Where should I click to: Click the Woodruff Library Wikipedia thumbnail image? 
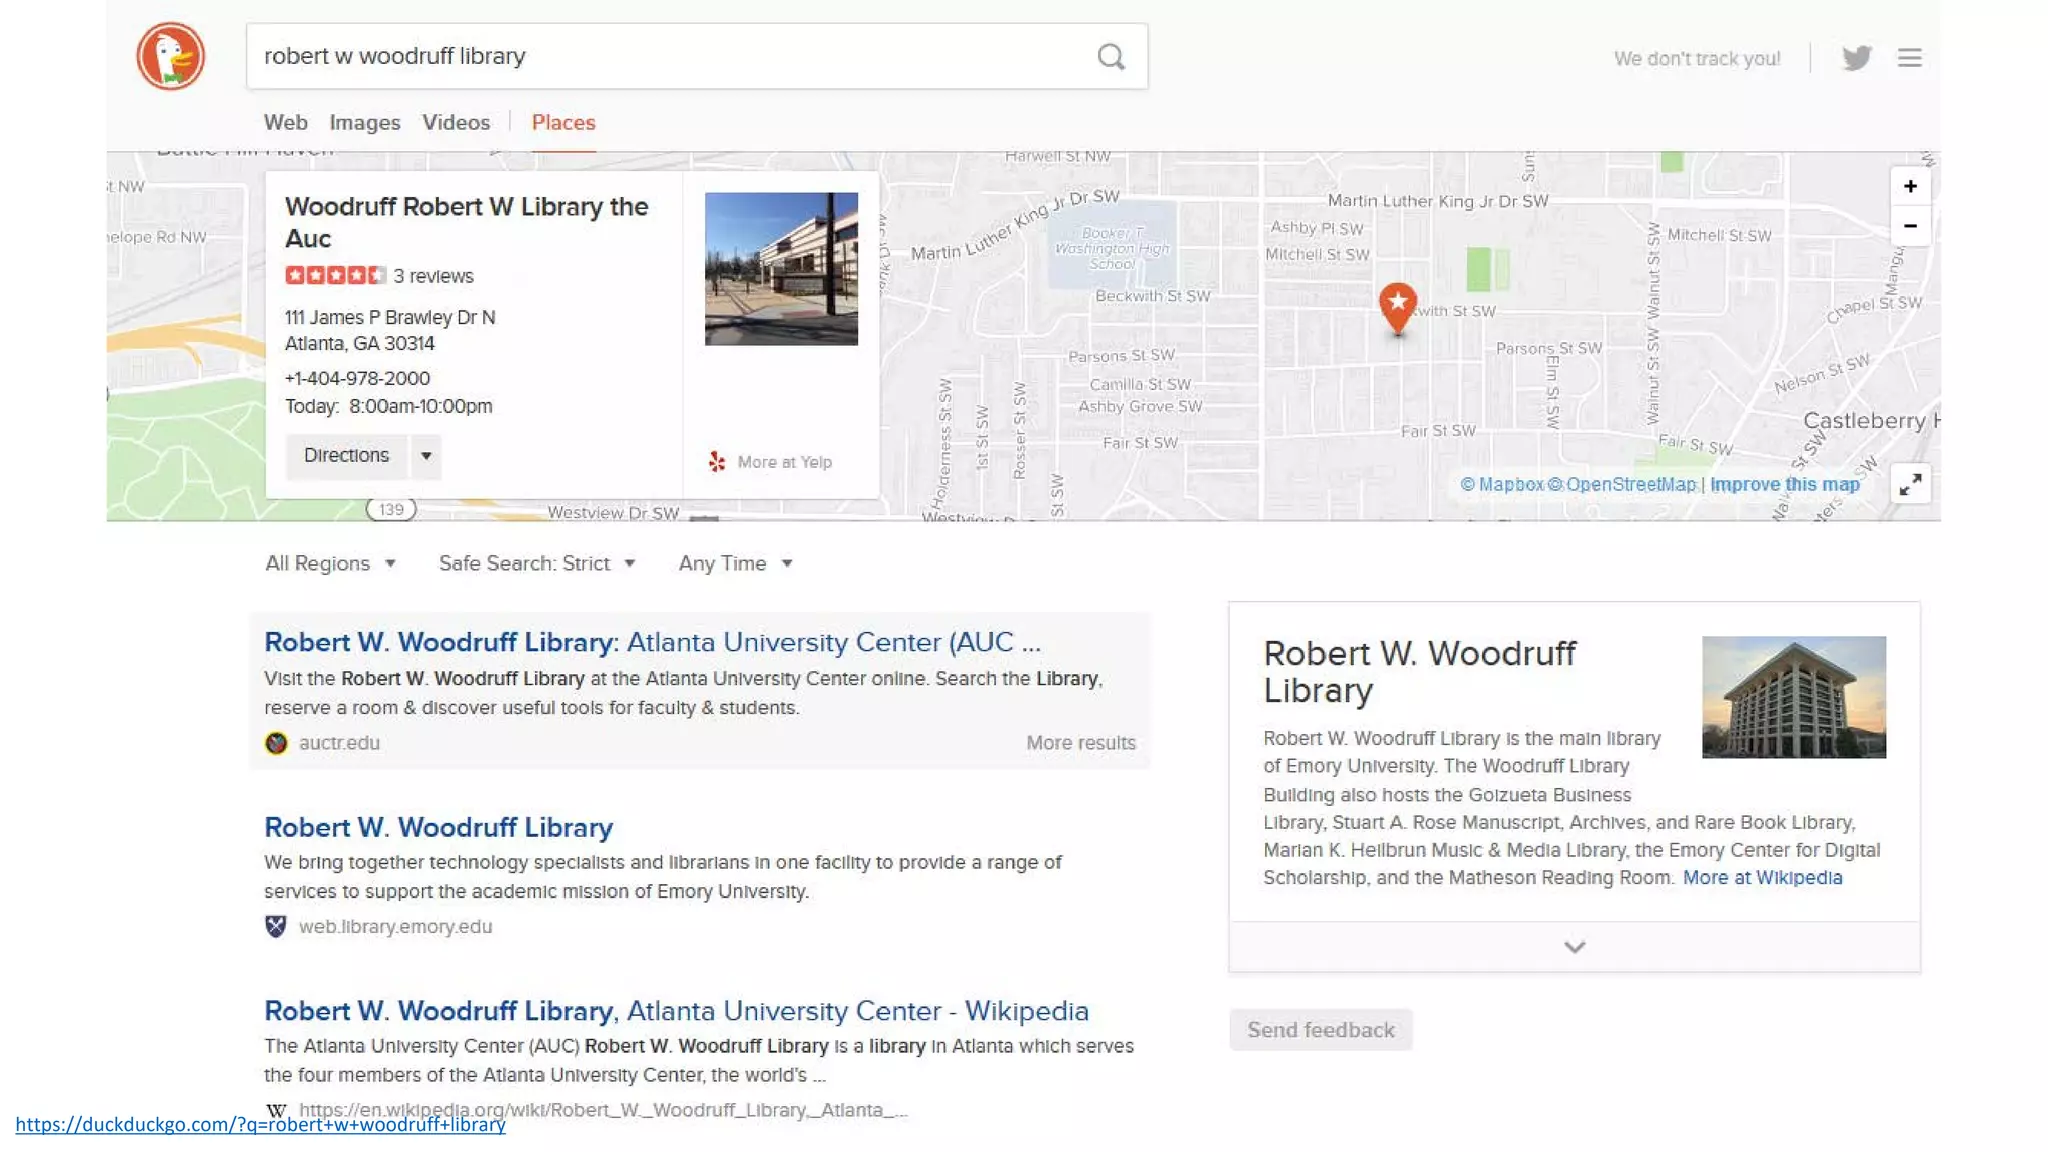point(1794,697)
